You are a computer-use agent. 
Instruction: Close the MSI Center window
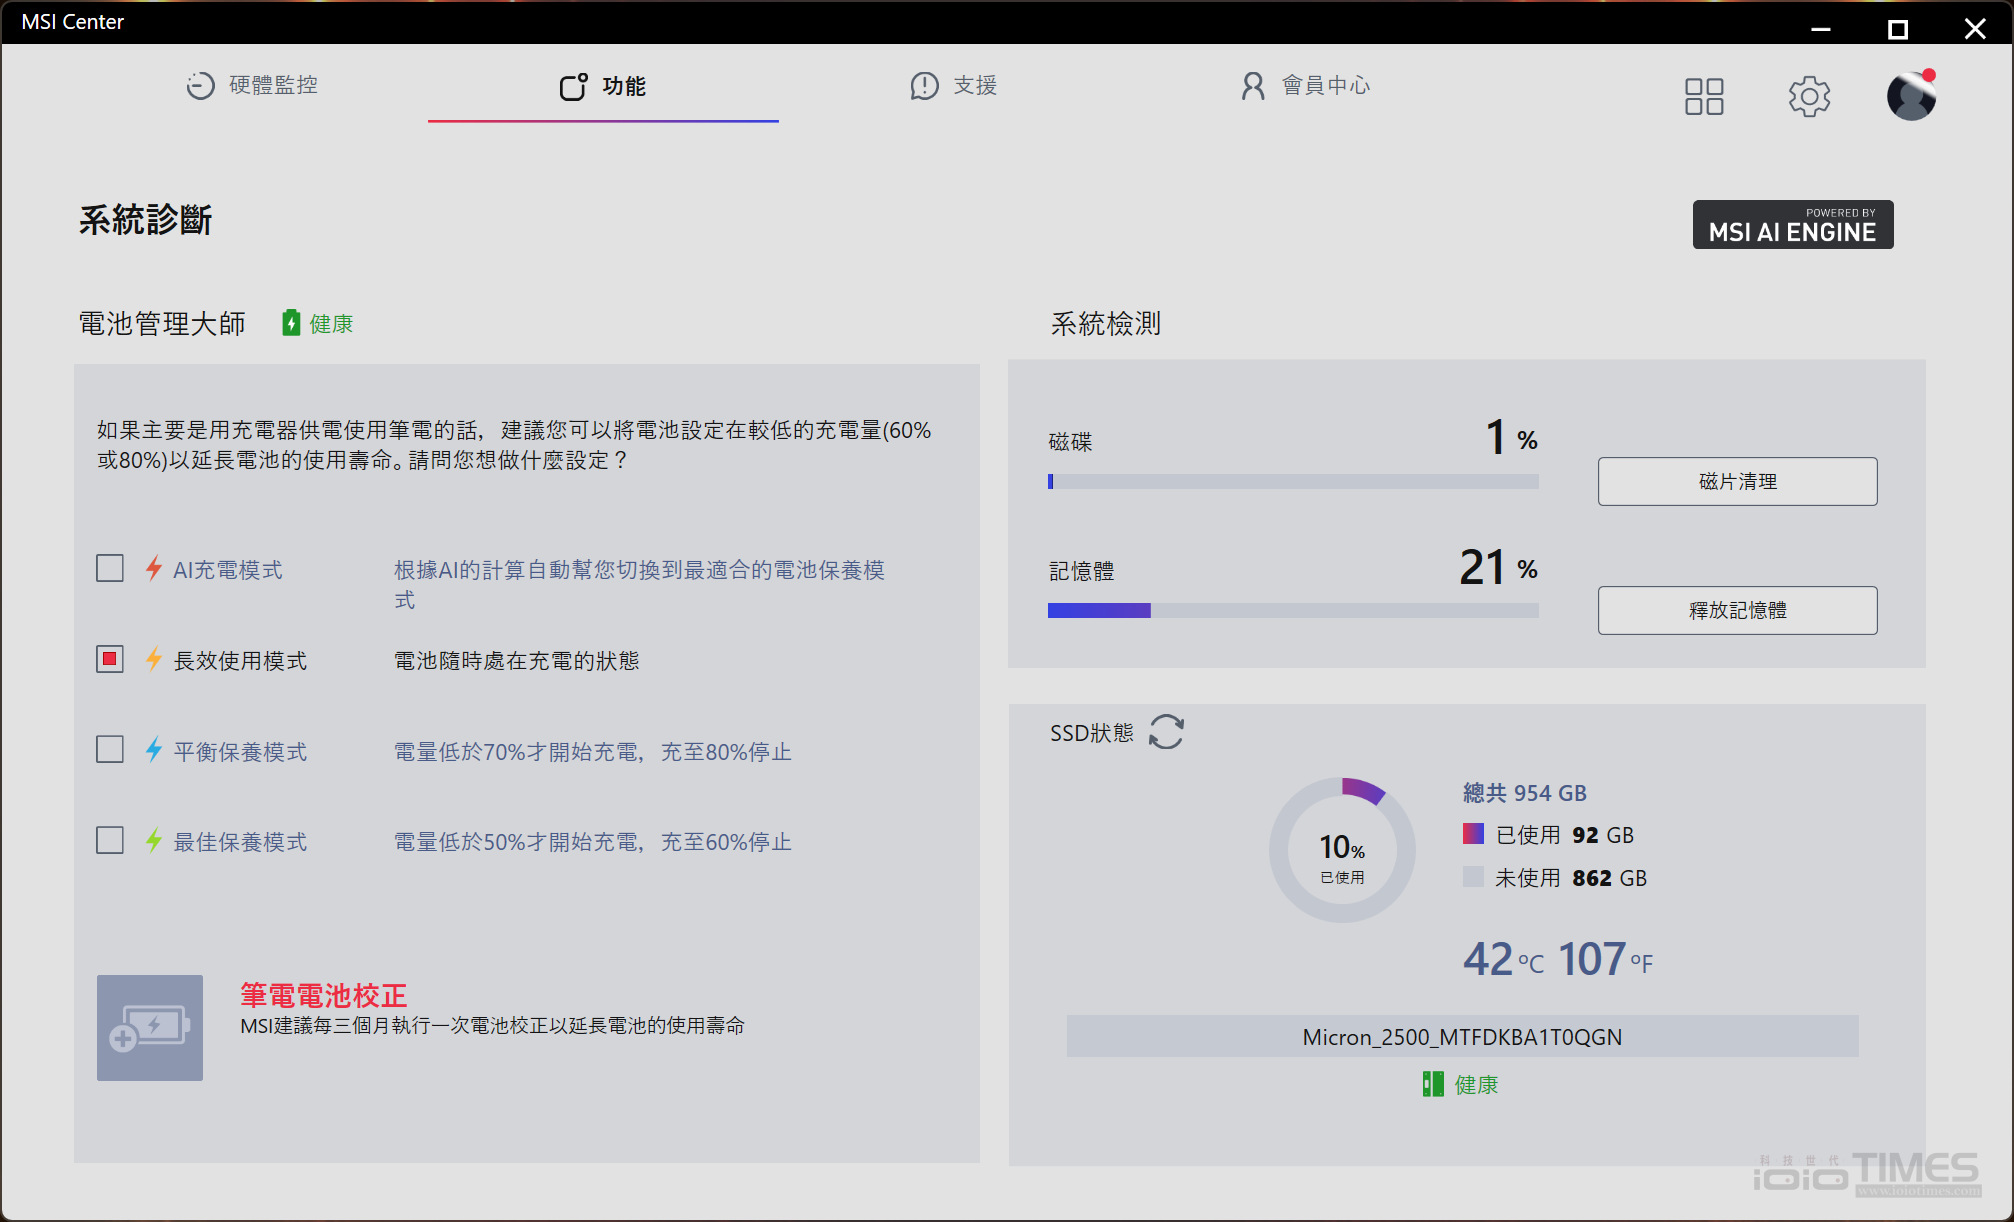[1974, 29]
